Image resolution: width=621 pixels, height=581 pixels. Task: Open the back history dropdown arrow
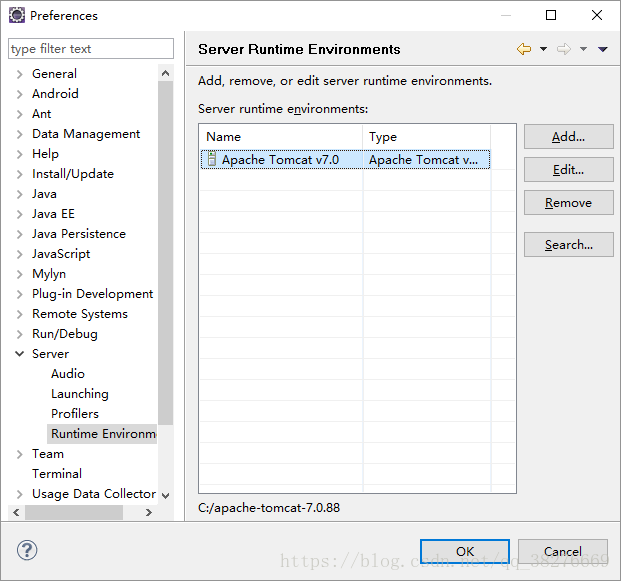[543, 49]
